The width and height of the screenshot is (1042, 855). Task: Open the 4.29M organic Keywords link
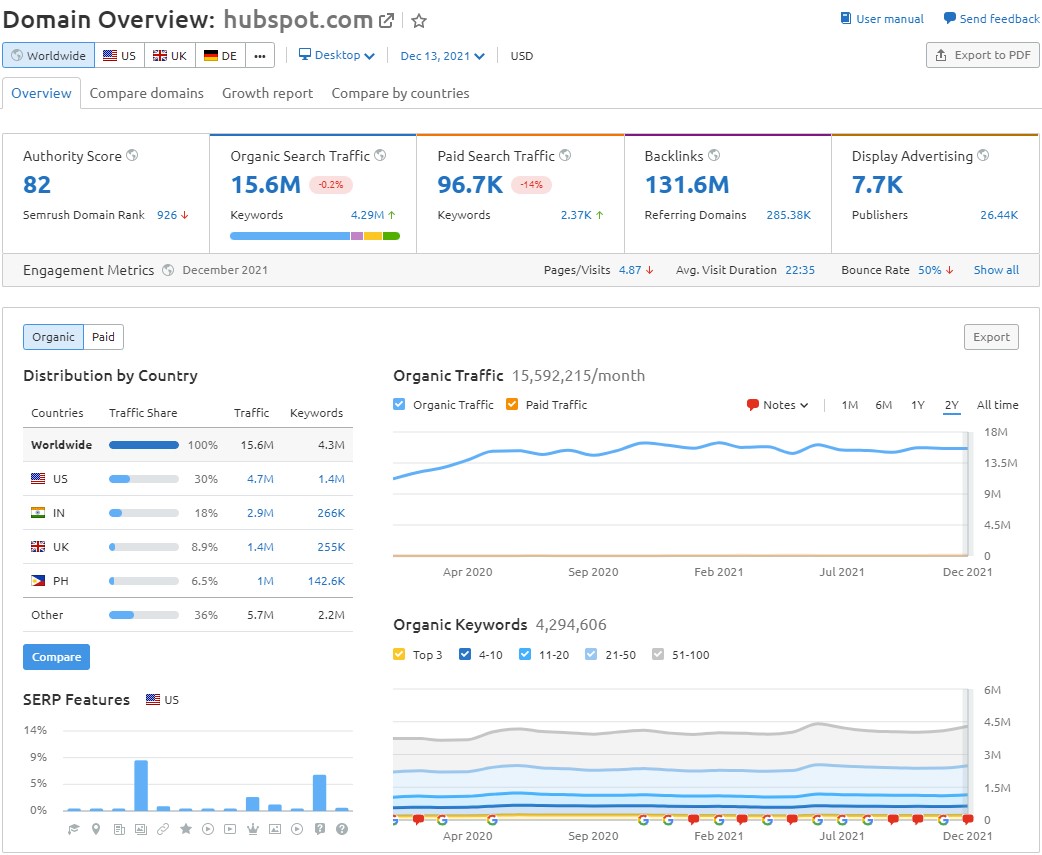[x=367, y=215]
